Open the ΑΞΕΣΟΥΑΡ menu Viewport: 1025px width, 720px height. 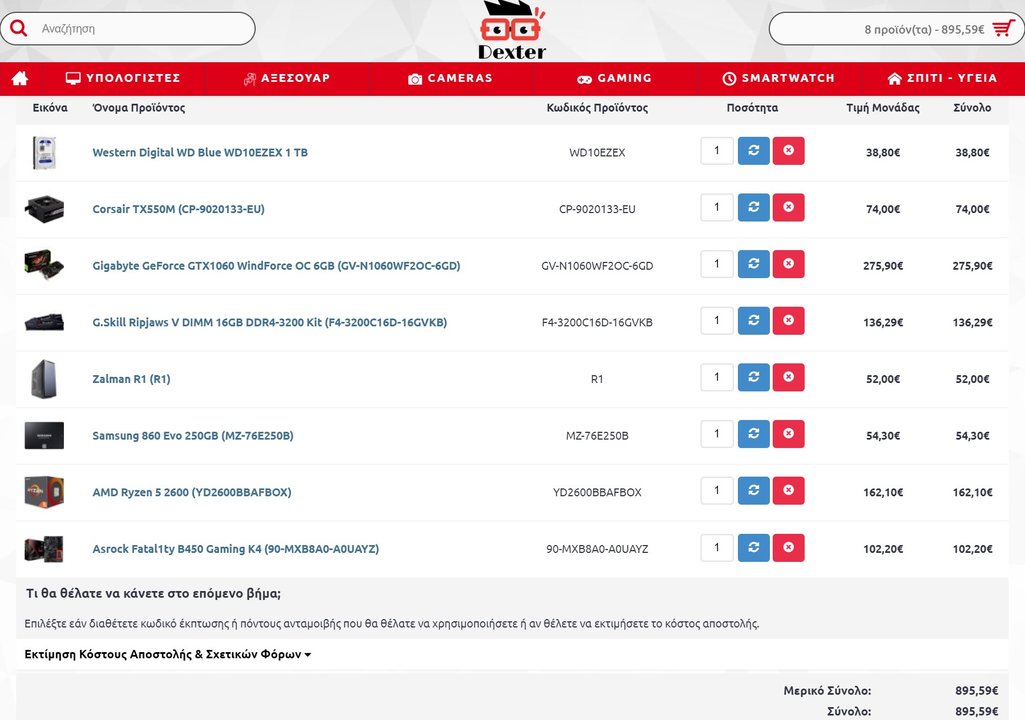(287, 78)
